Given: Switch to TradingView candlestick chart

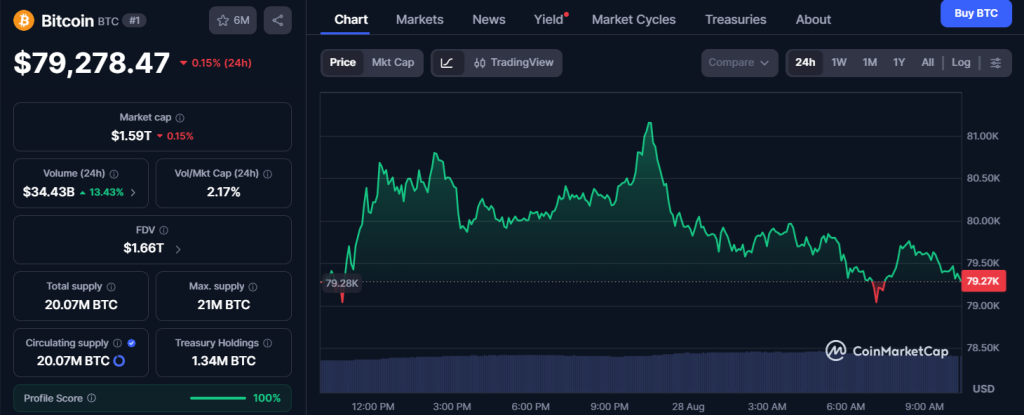Looking at the screenshot, I should tap(513, 63).
